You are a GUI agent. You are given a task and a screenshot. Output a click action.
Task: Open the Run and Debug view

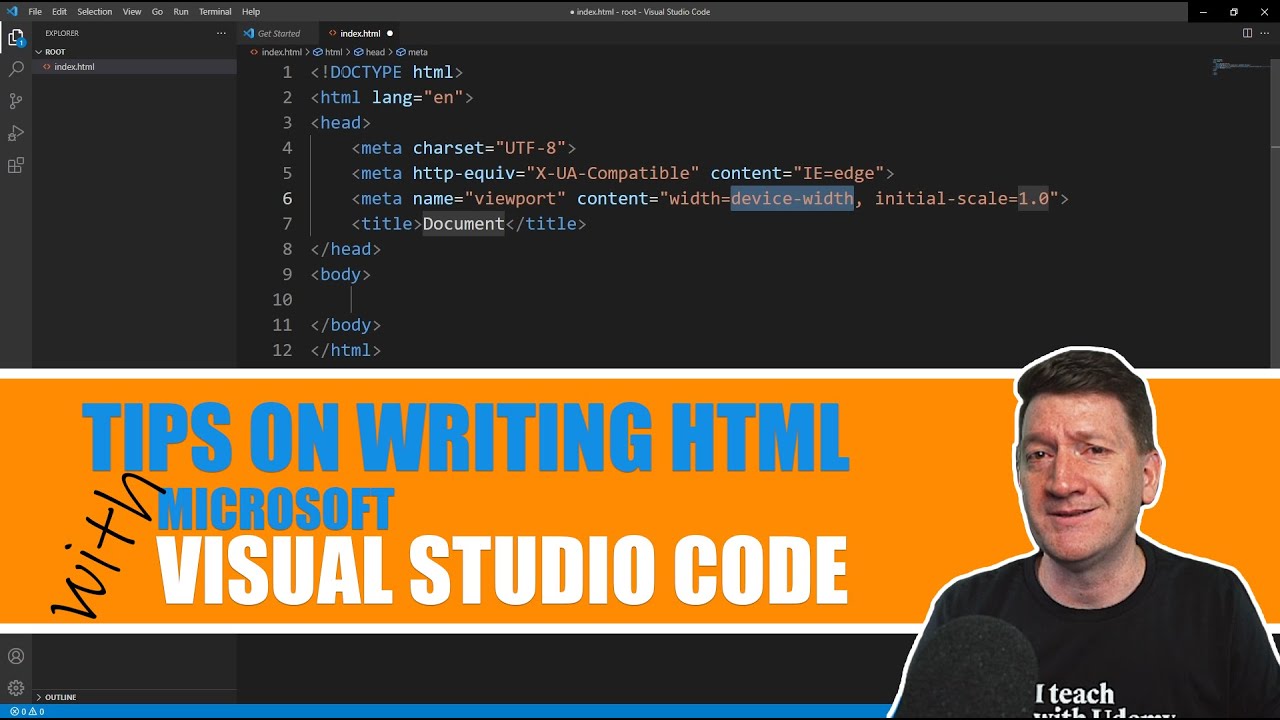16,133
